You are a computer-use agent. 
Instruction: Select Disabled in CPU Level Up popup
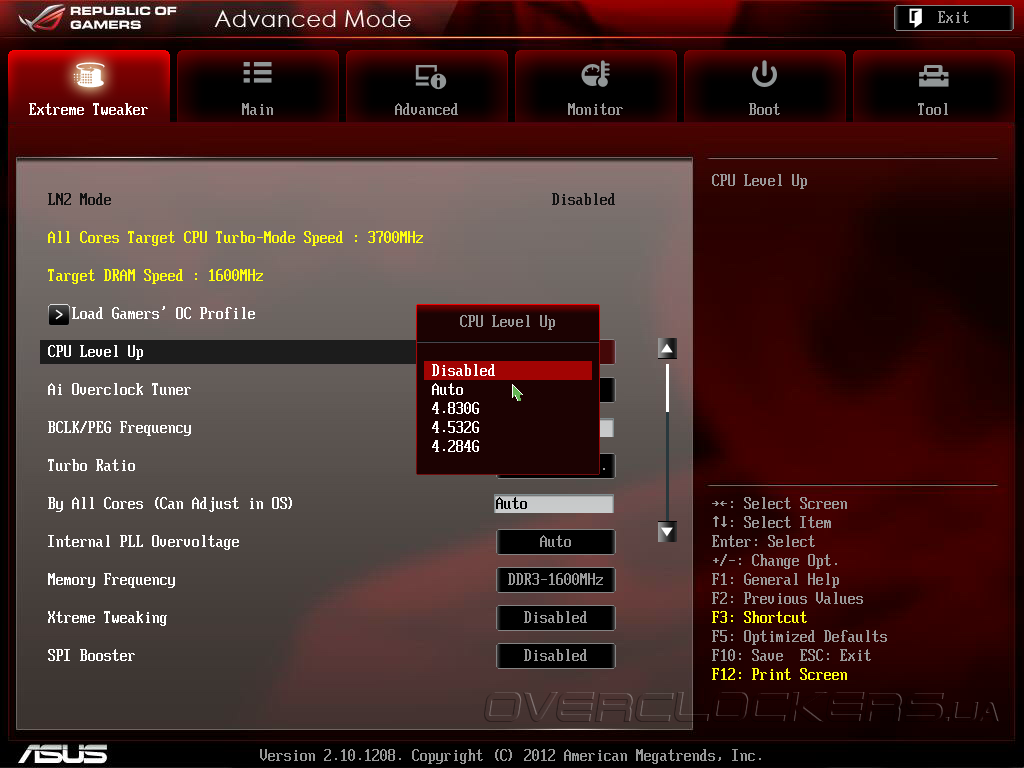pos(507,370)
